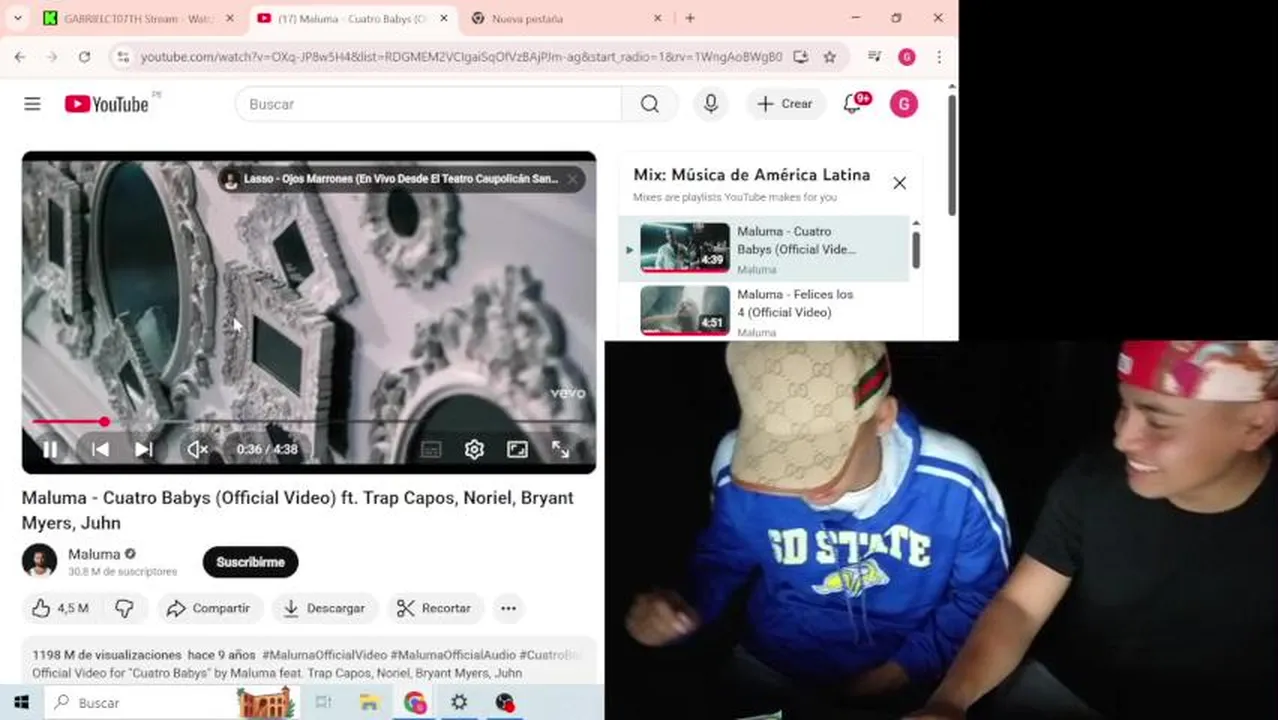The image size is (1278, 720).
Task: Enter full screen video mode
Action: pos(560,450)
